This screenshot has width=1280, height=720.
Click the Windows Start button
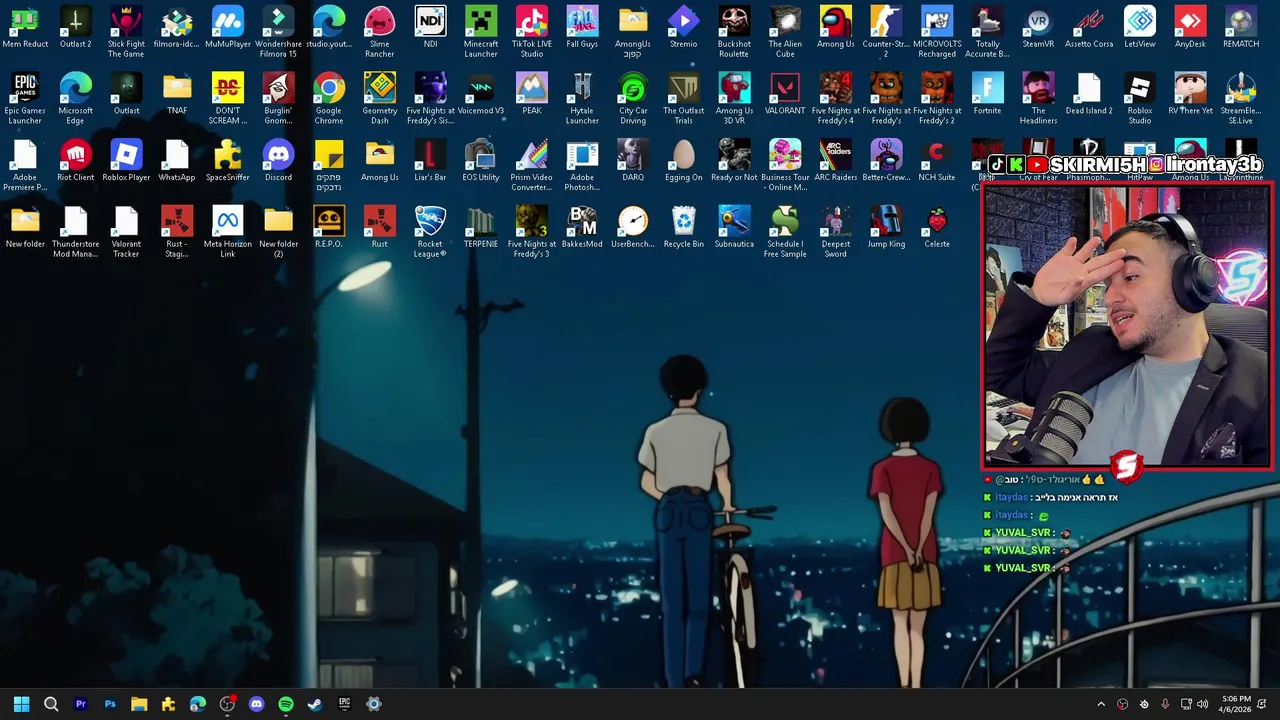(x=21, y=704)
